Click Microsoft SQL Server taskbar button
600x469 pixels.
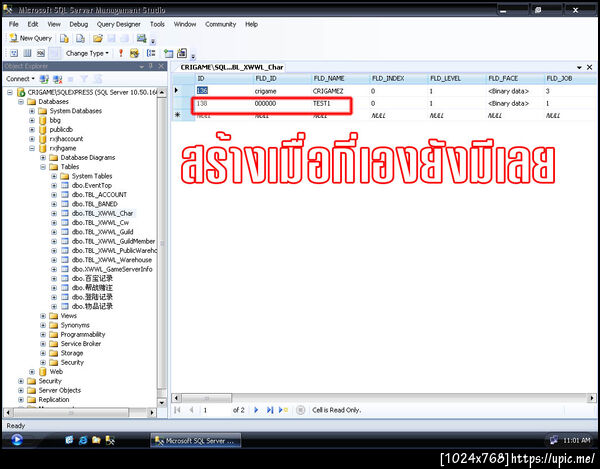coord(196,441)
